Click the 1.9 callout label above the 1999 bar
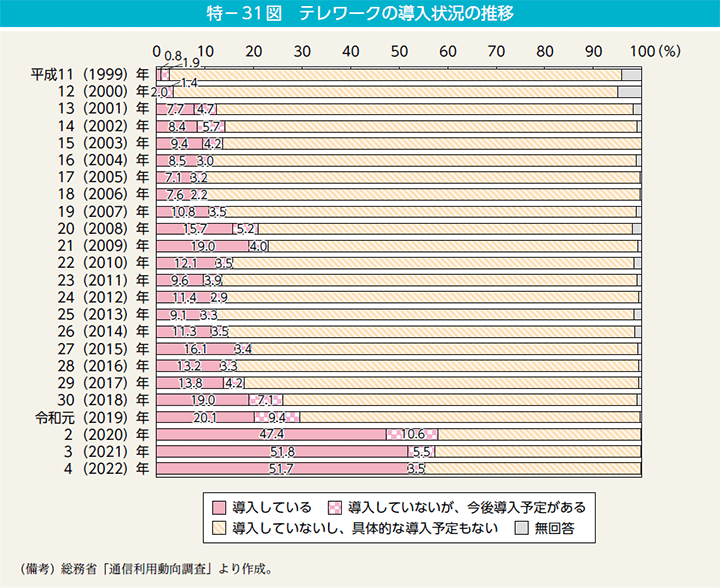The image size is (720, 588). pyautogui.click(x=191, y=62)
